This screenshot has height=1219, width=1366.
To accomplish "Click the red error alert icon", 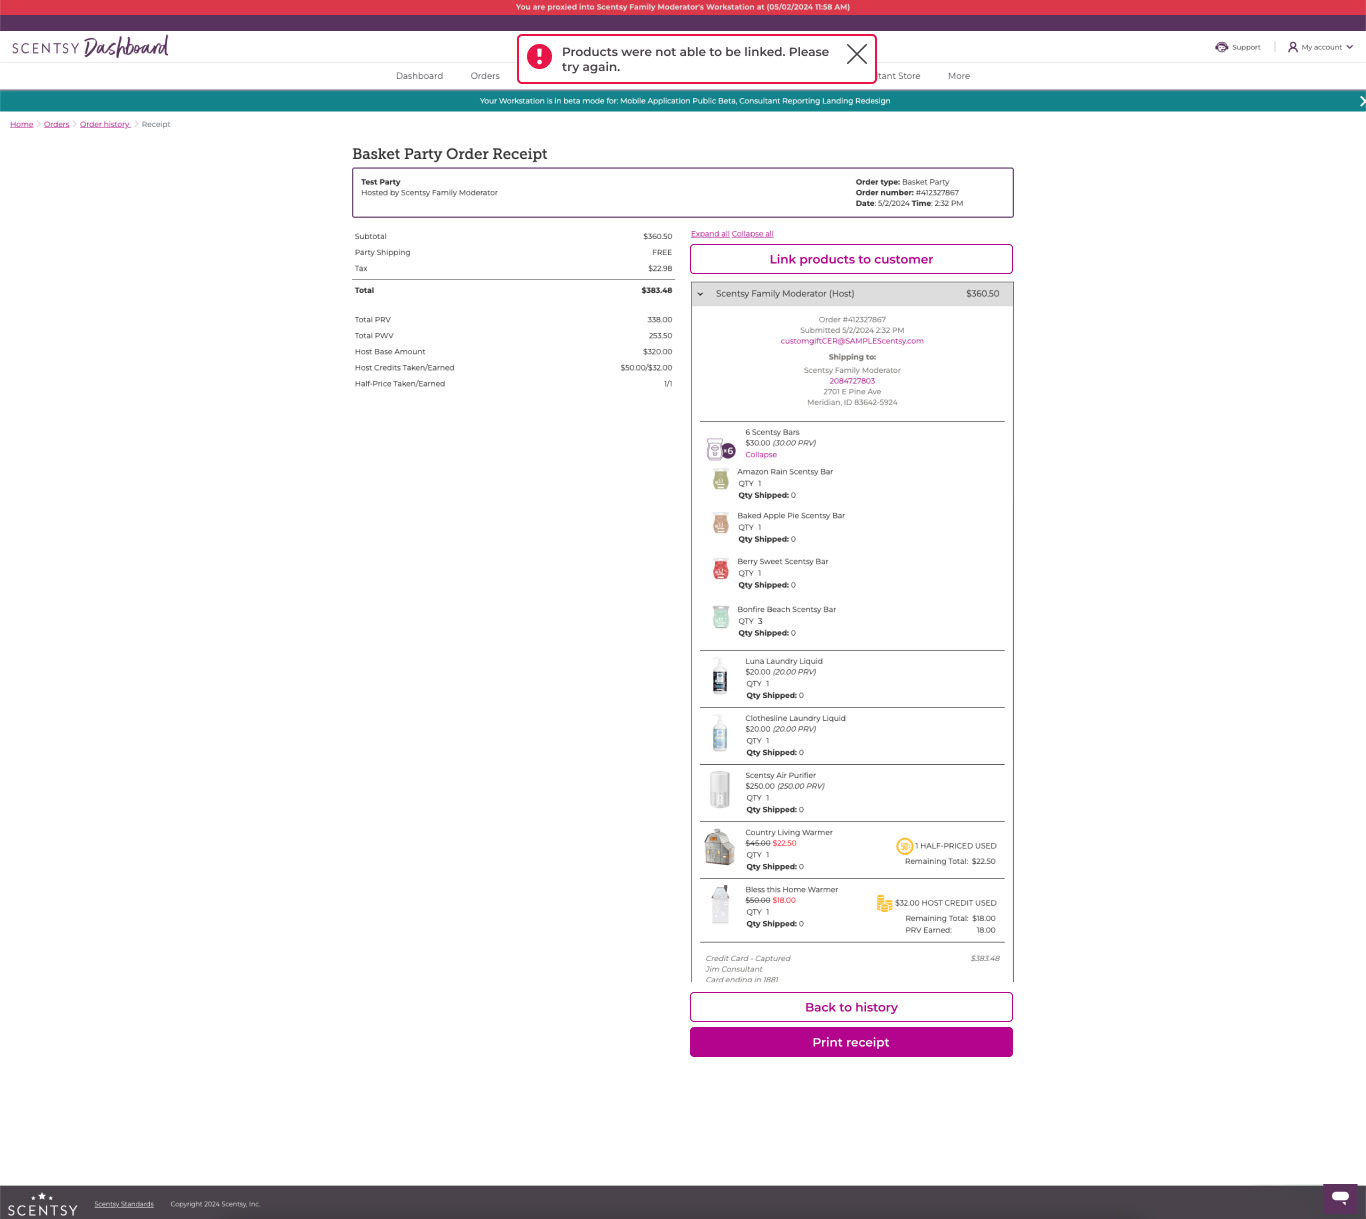I will pos(540,56).
